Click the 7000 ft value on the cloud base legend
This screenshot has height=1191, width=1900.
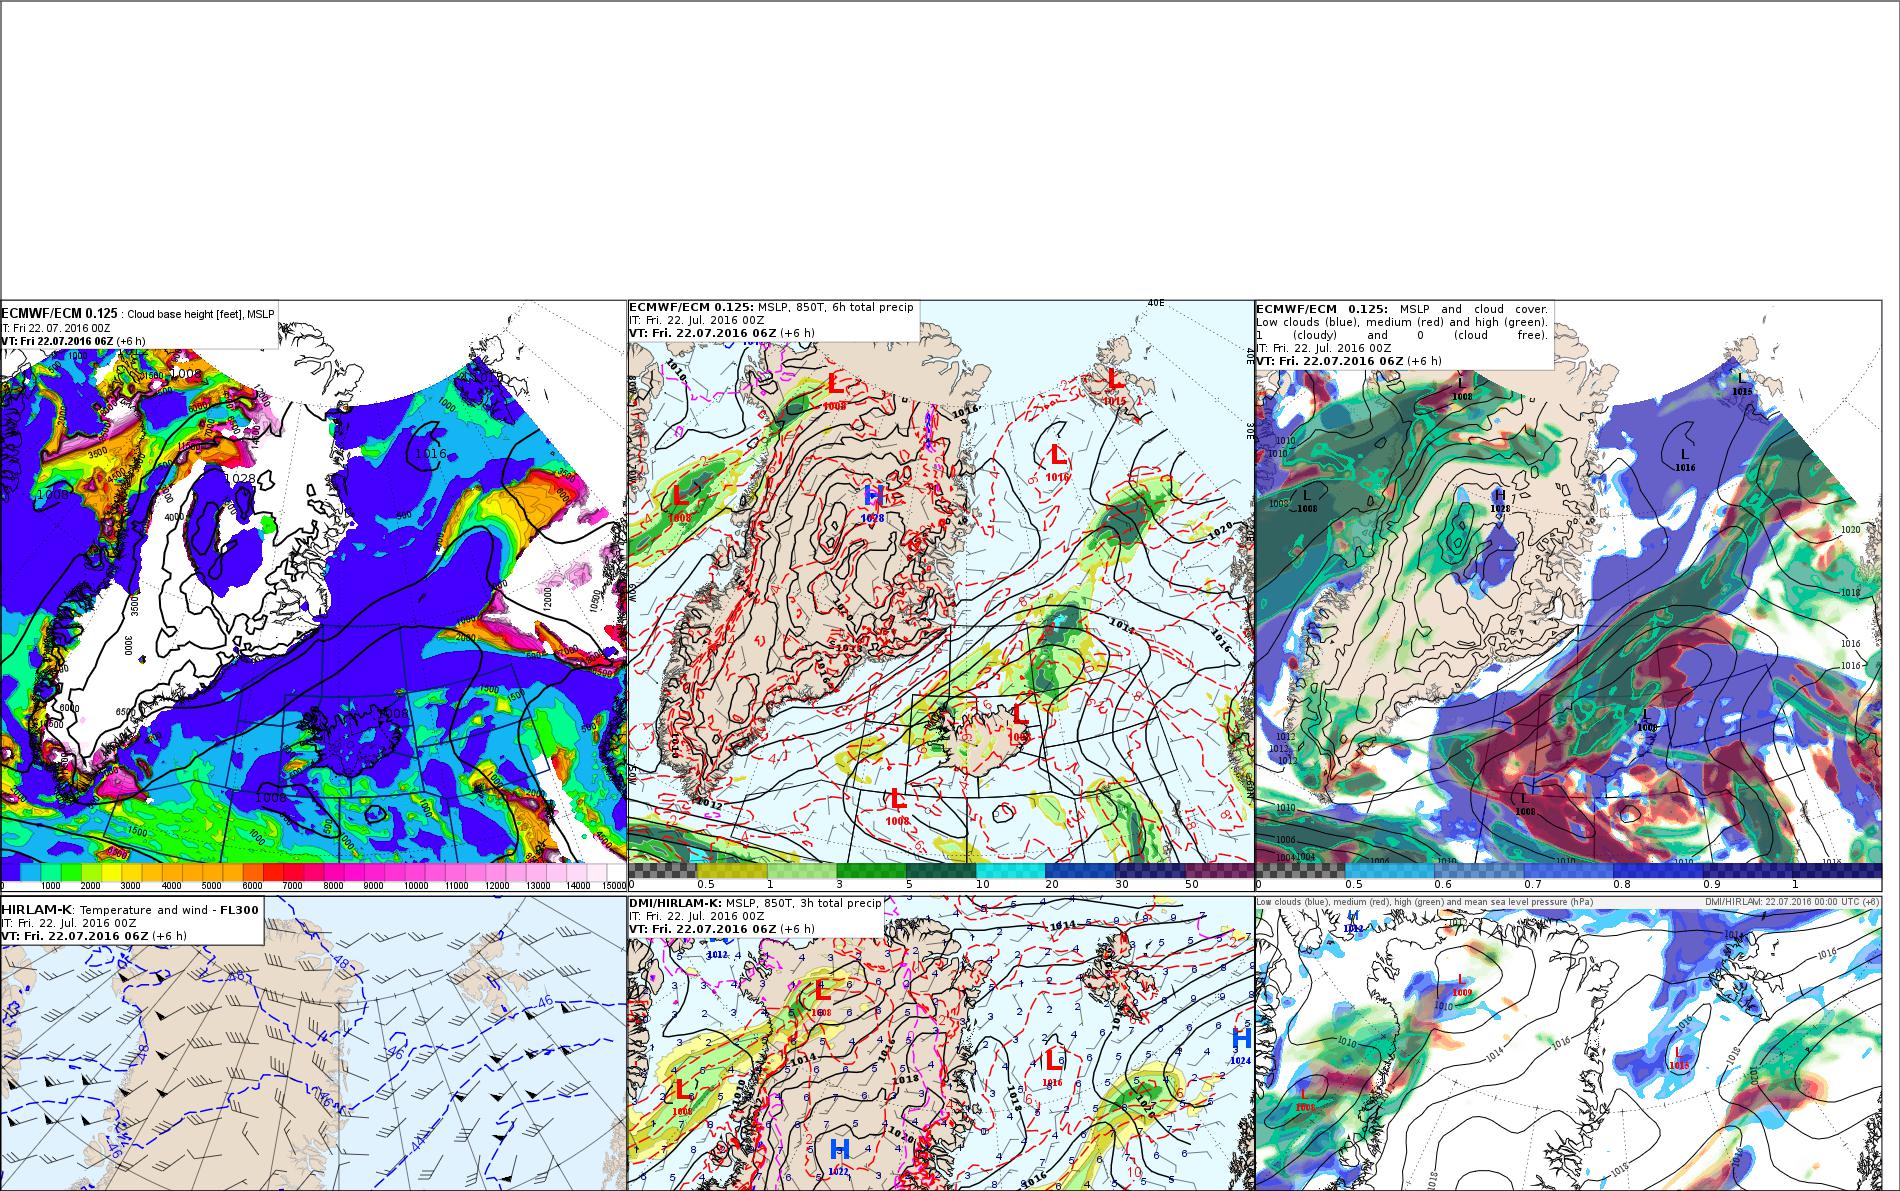292,886
